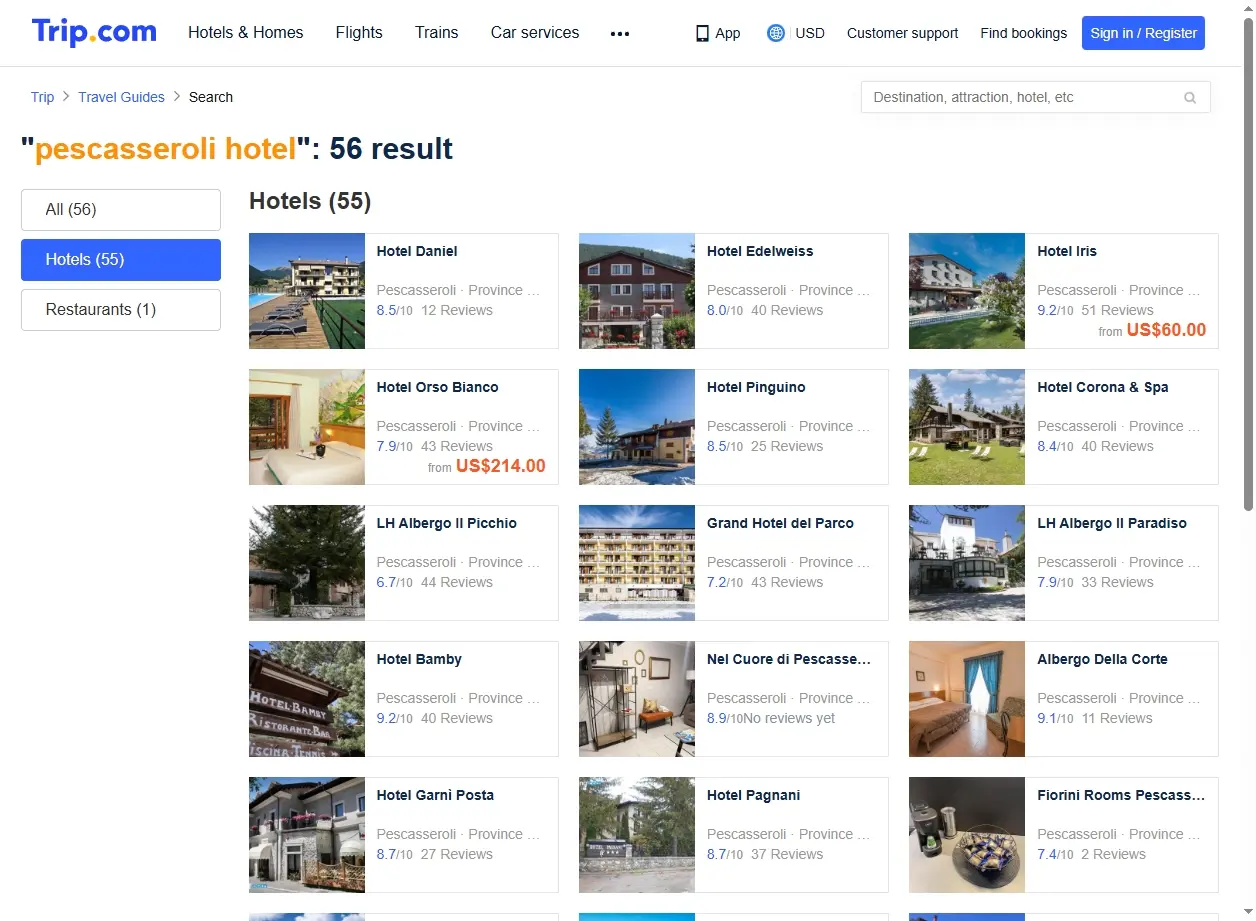Screen dimensions: 1256x921
Task: Go to Trip breadcrumb link
Action: (42, 97)
